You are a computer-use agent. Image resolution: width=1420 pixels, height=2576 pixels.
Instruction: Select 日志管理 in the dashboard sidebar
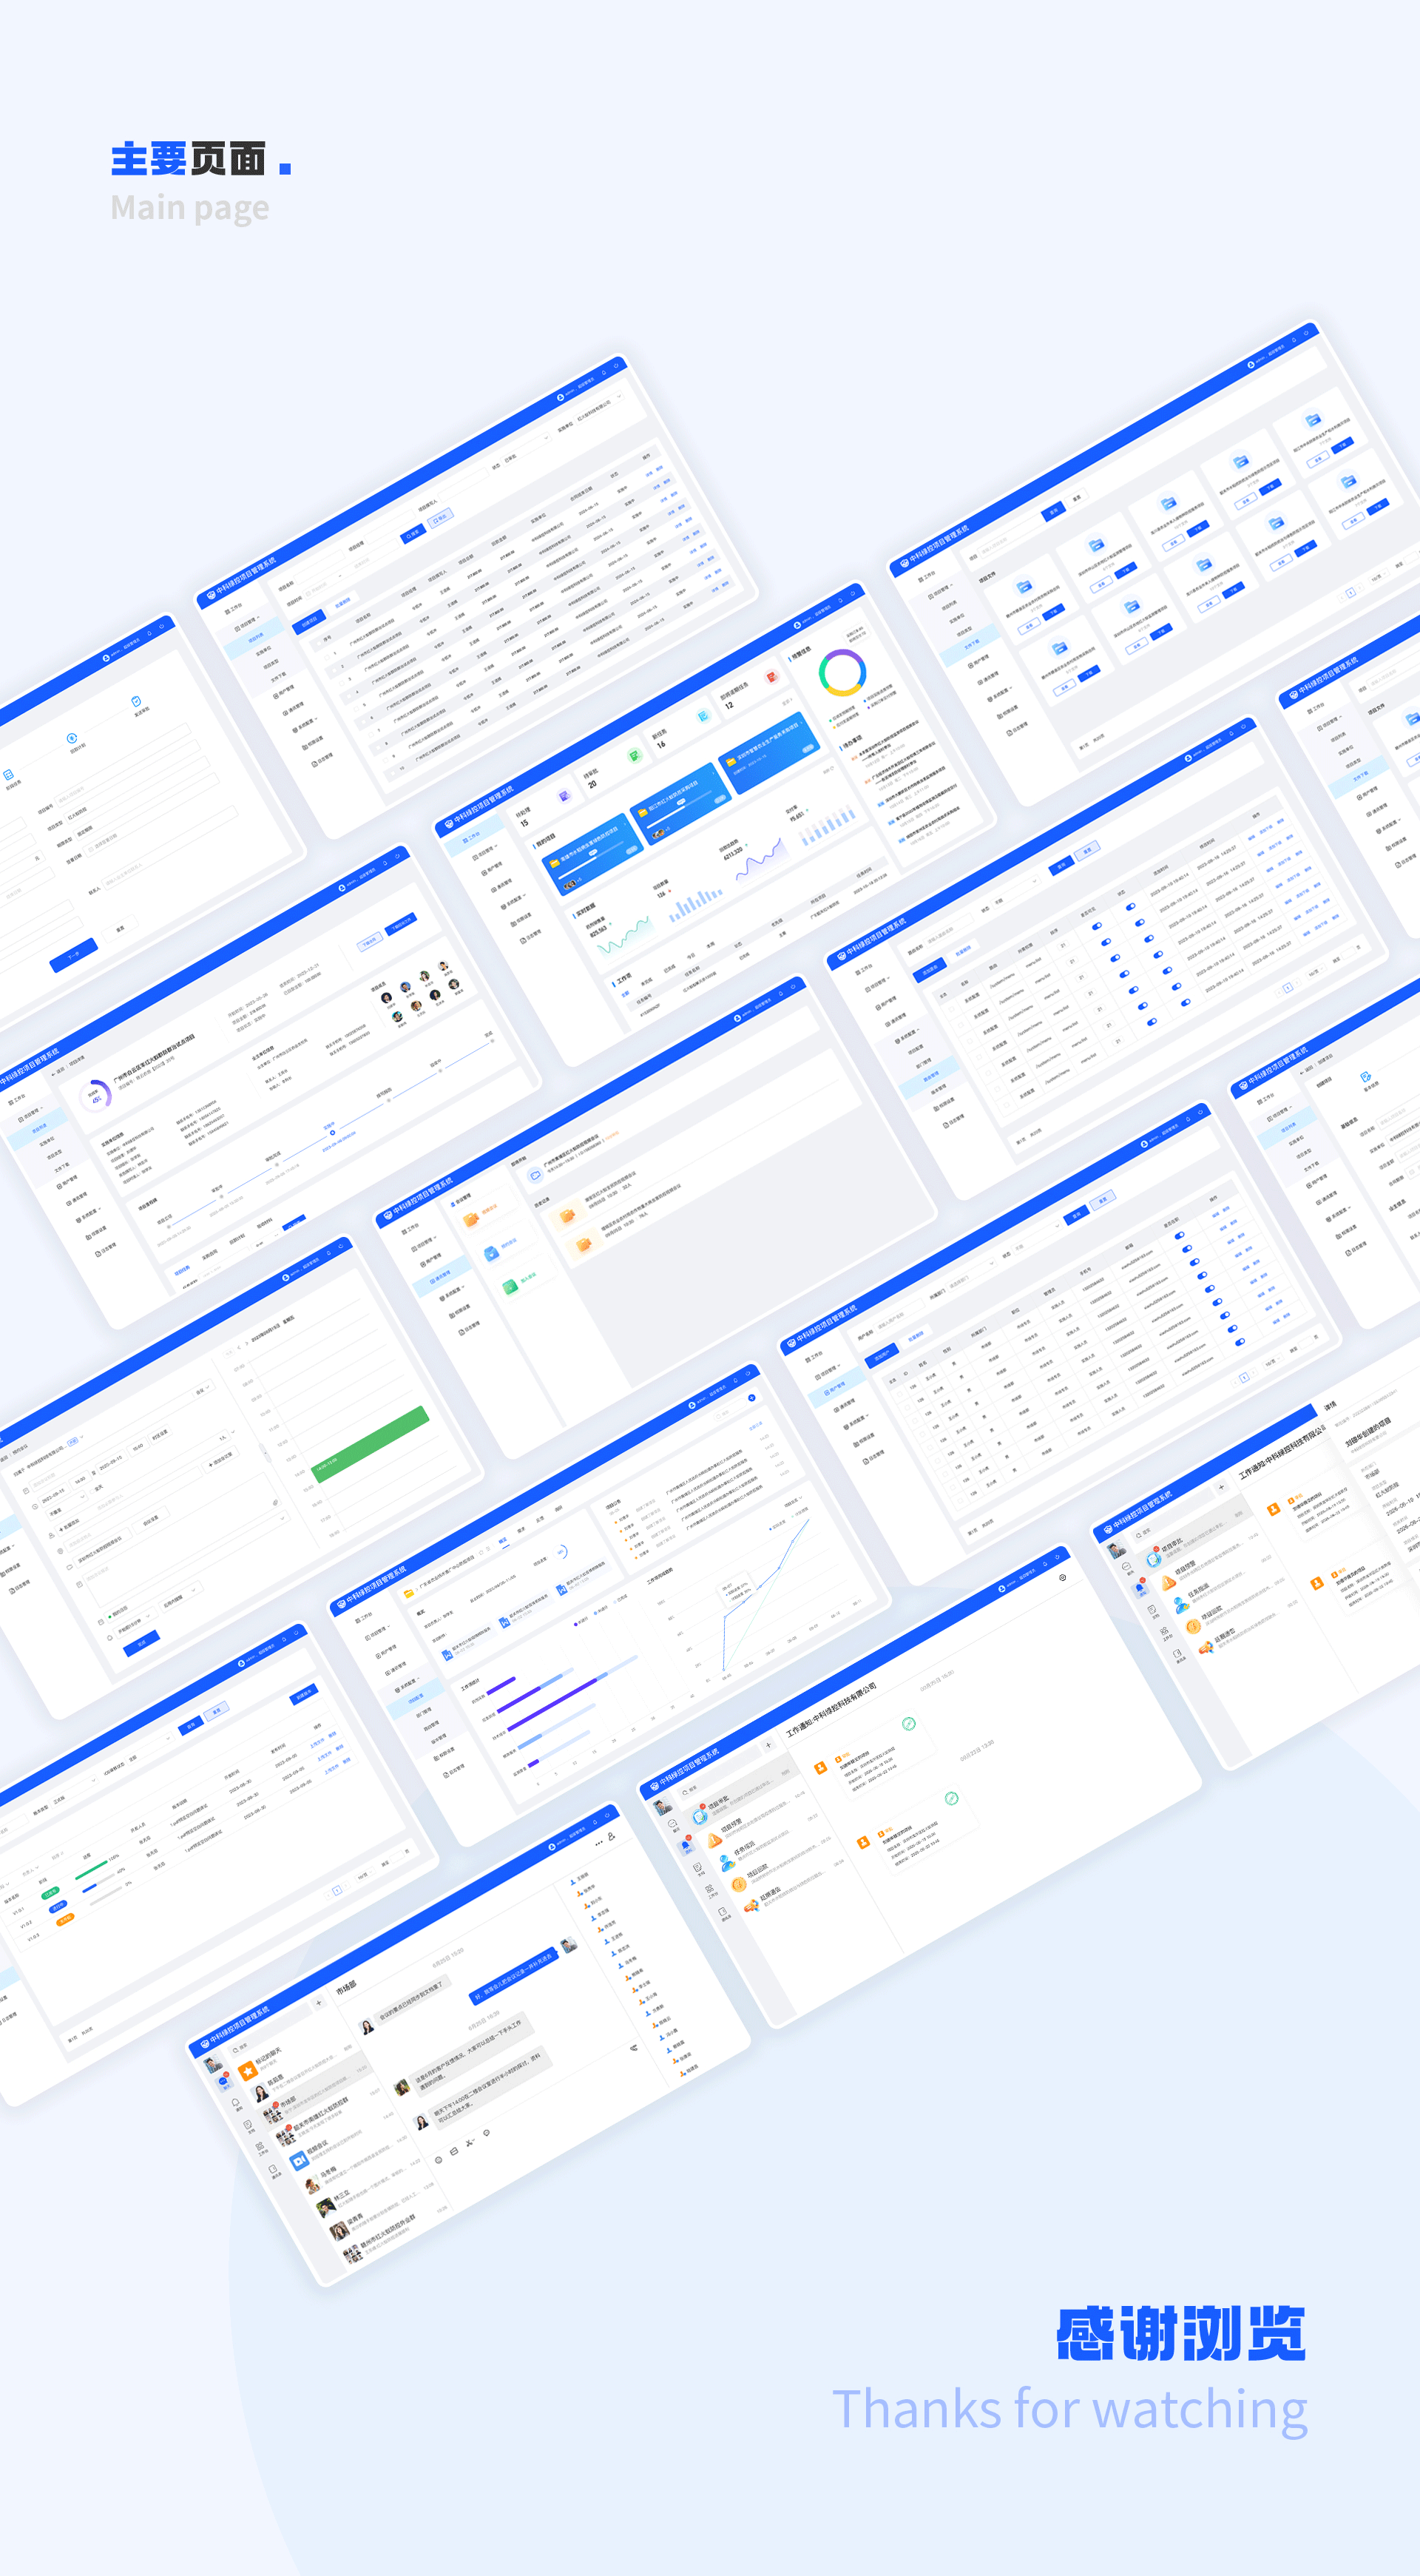click(x=530, y=937)
